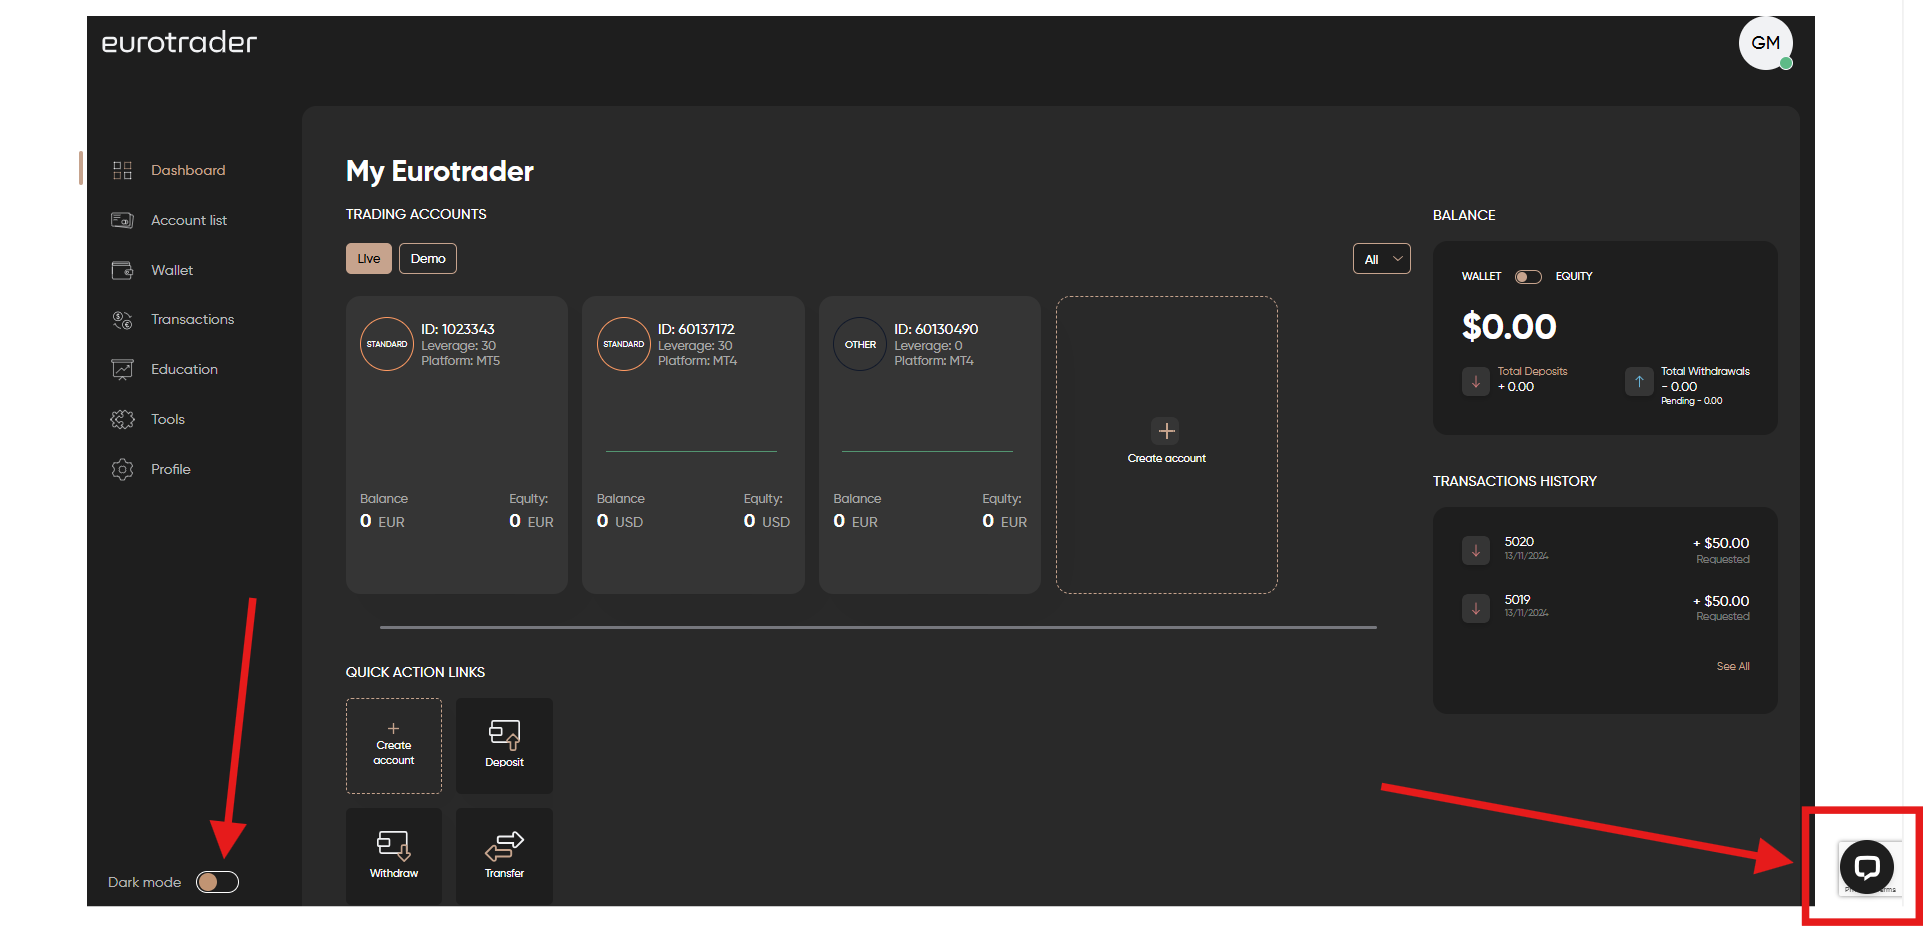Viewport: 1923px width, 927px height.
Task: Click the Total Deposits down-arrow icon
Action: point(1476,381)
